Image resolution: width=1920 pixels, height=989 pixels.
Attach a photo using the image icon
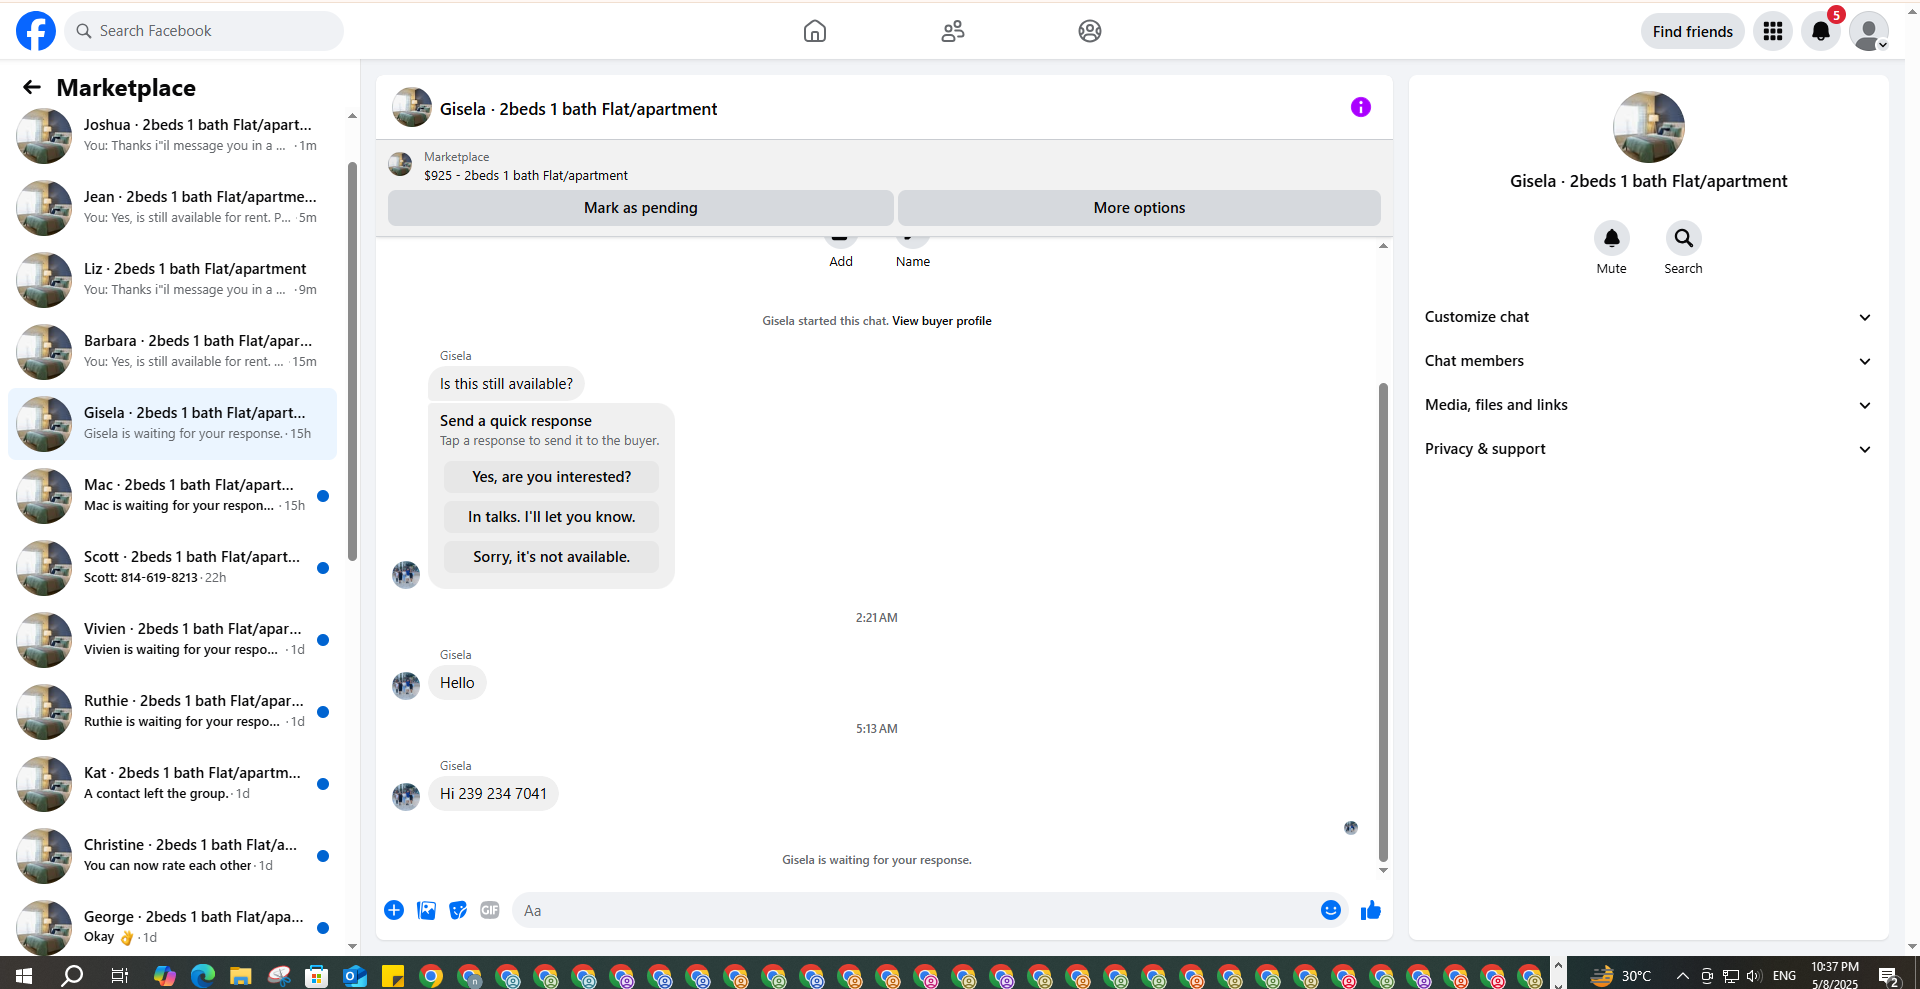(x=426, y=910)
